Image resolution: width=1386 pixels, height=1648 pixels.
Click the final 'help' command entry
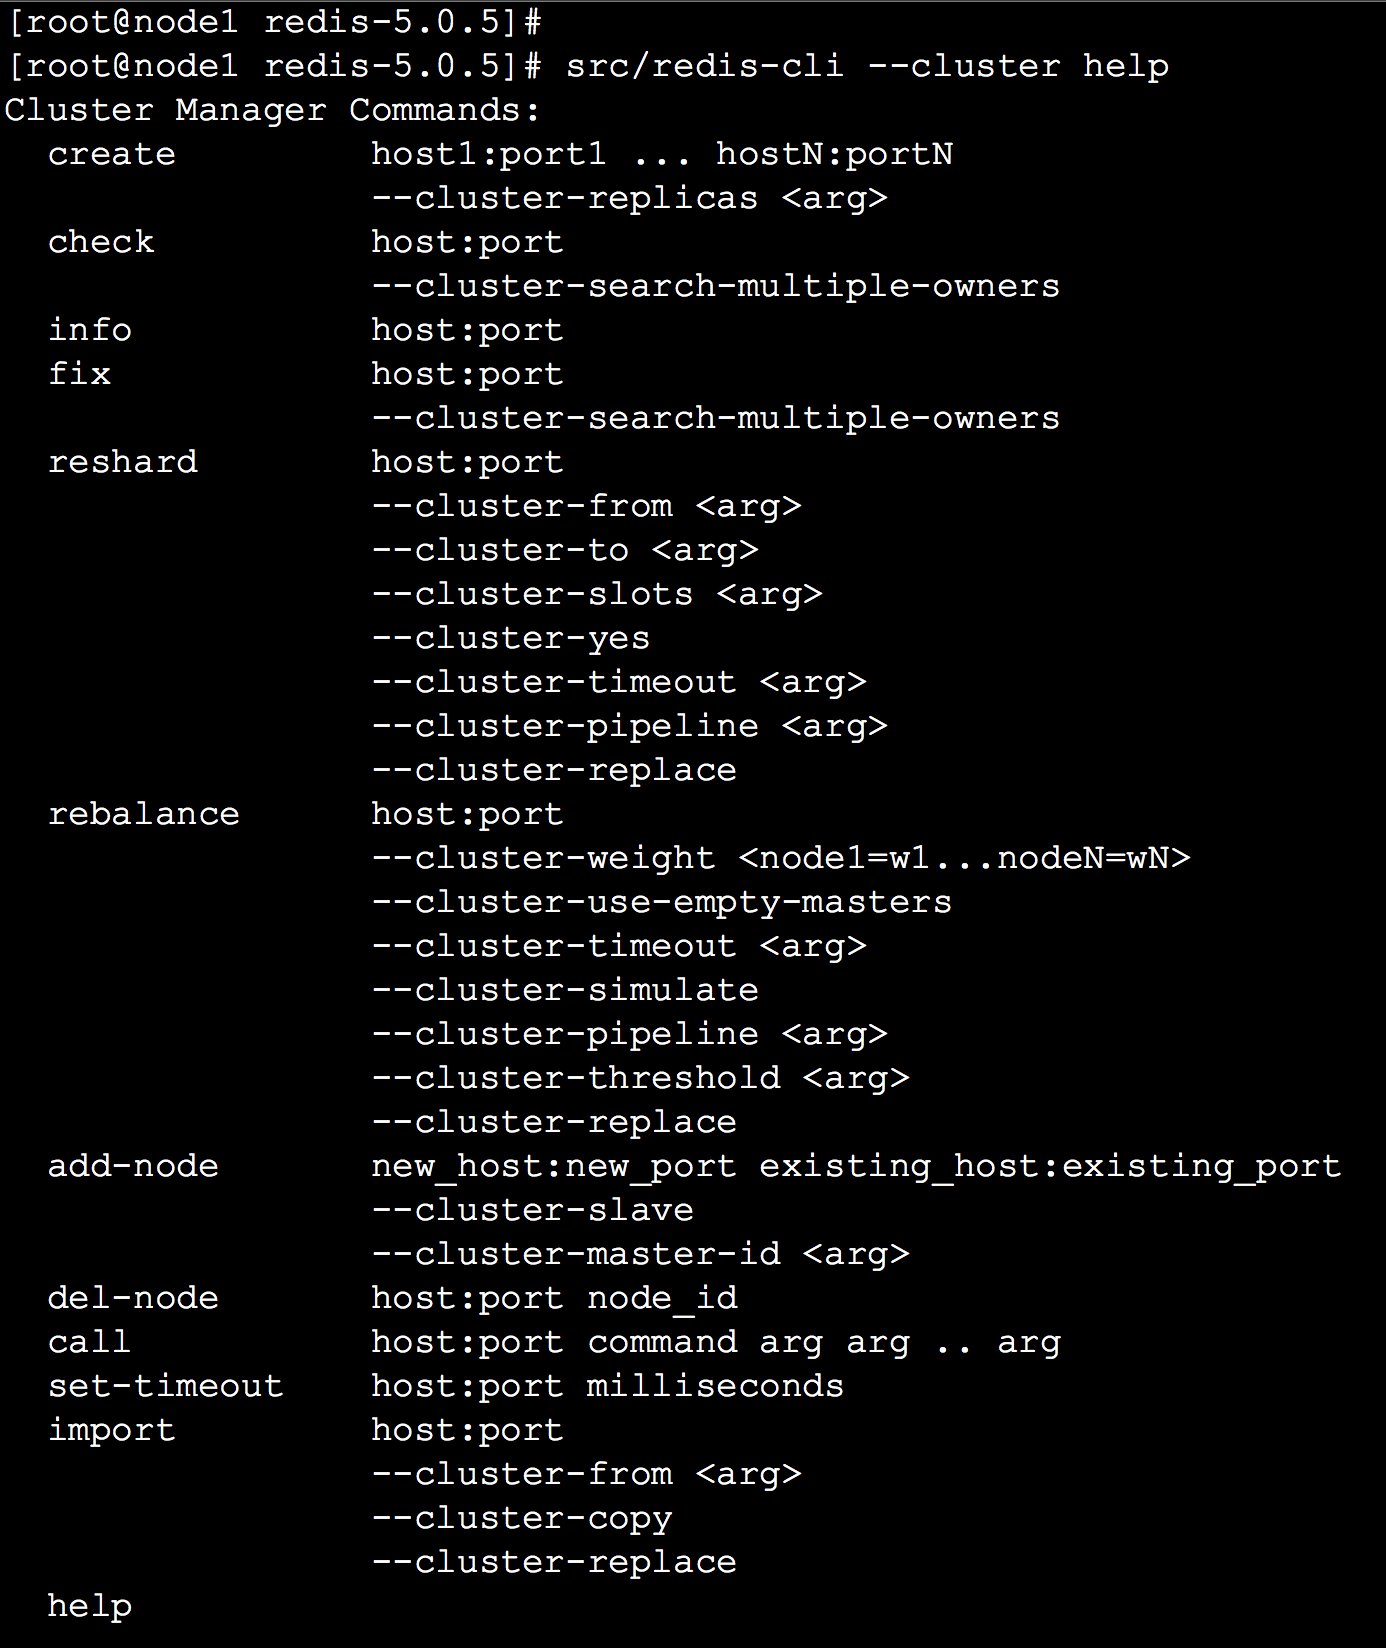90,1607
